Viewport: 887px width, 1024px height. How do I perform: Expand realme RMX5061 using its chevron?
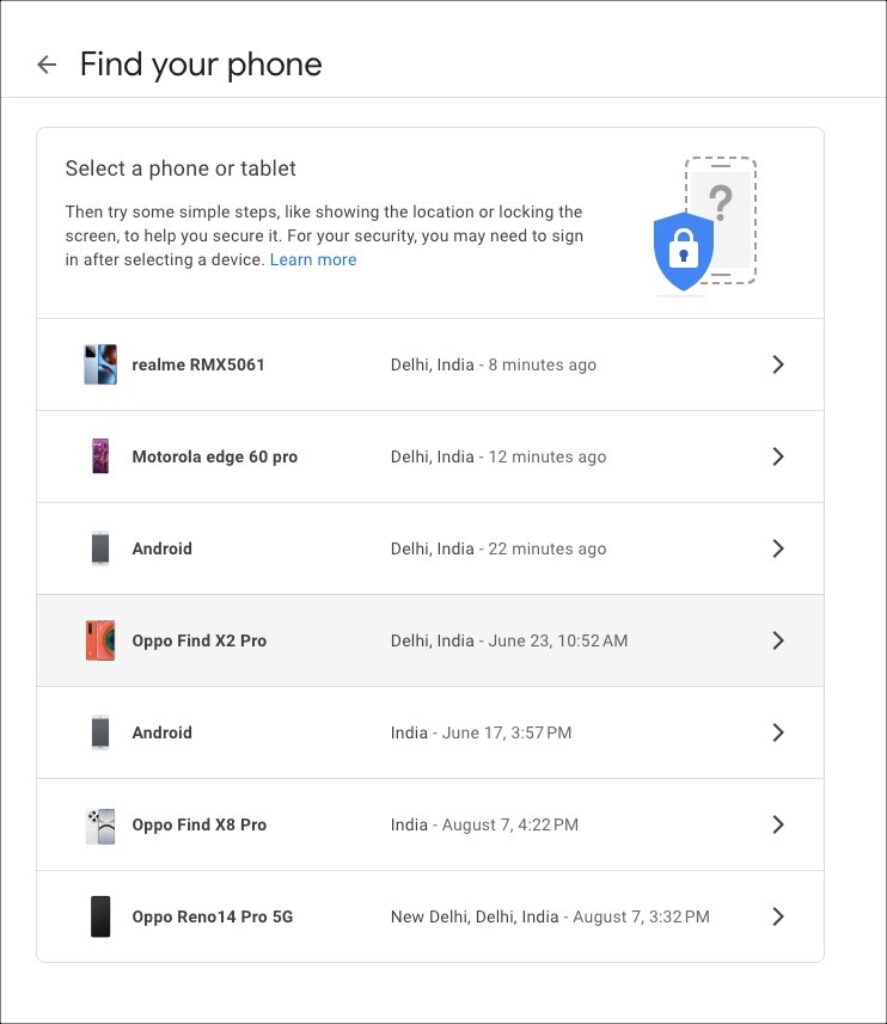[778, 365]
